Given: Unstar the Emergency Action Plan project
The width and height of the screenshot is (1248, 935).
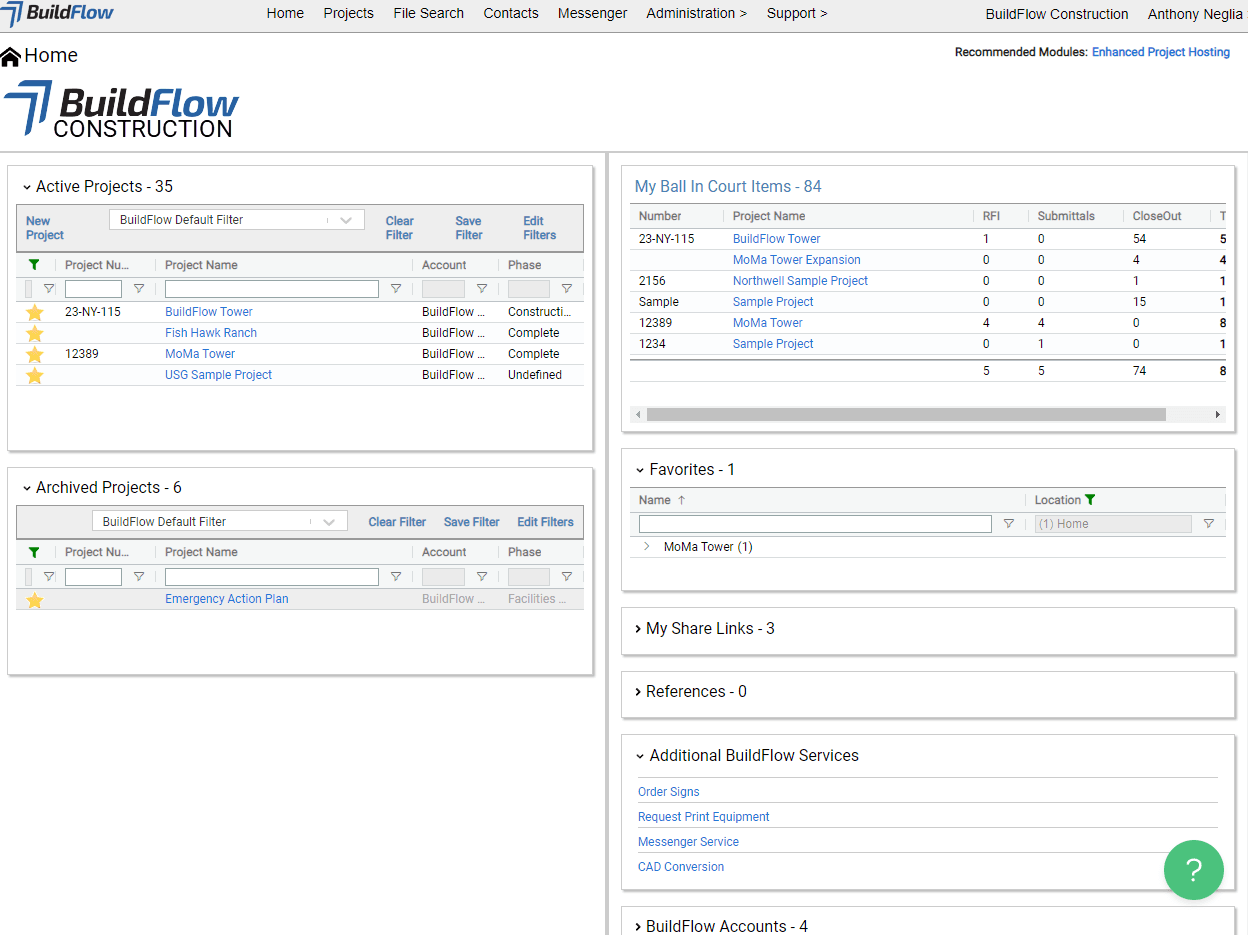Looking at the screenshot, I should [x=35, y=598].
